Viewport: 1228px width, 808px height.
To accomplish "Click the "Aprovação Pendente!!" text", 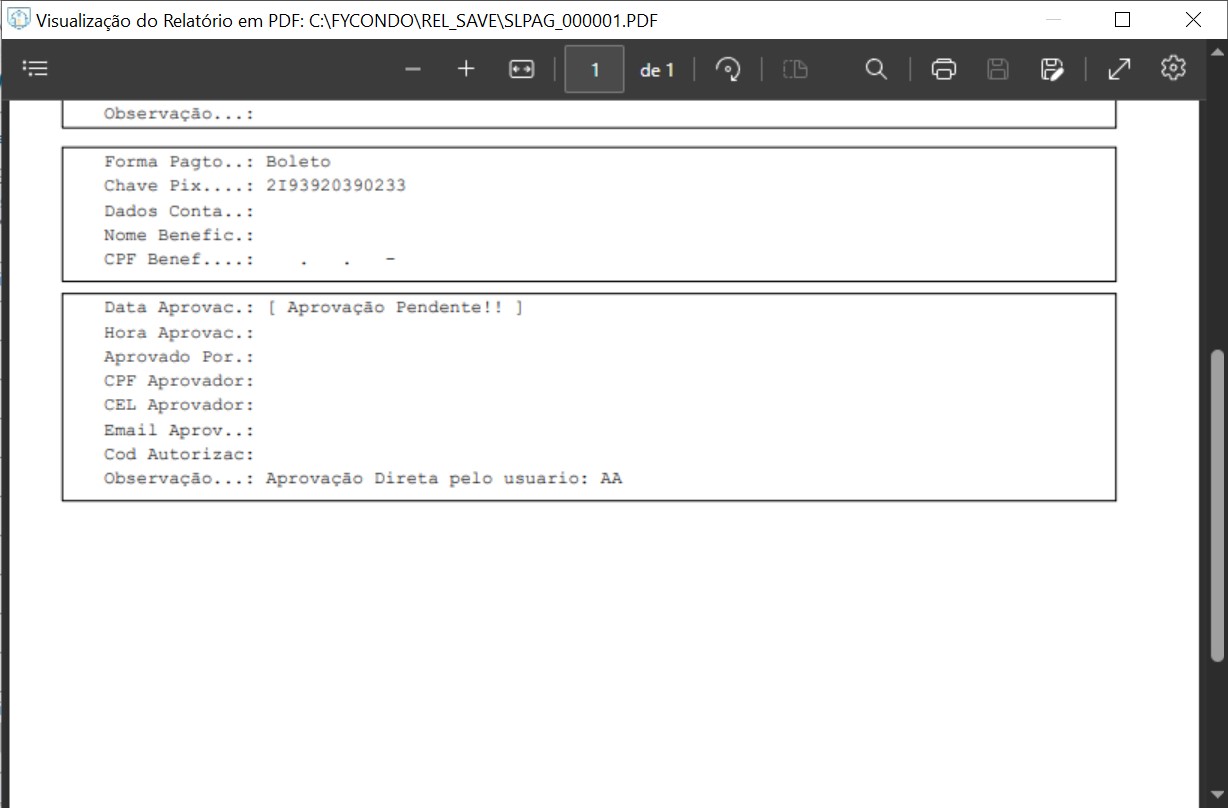I will pos(395,307).
